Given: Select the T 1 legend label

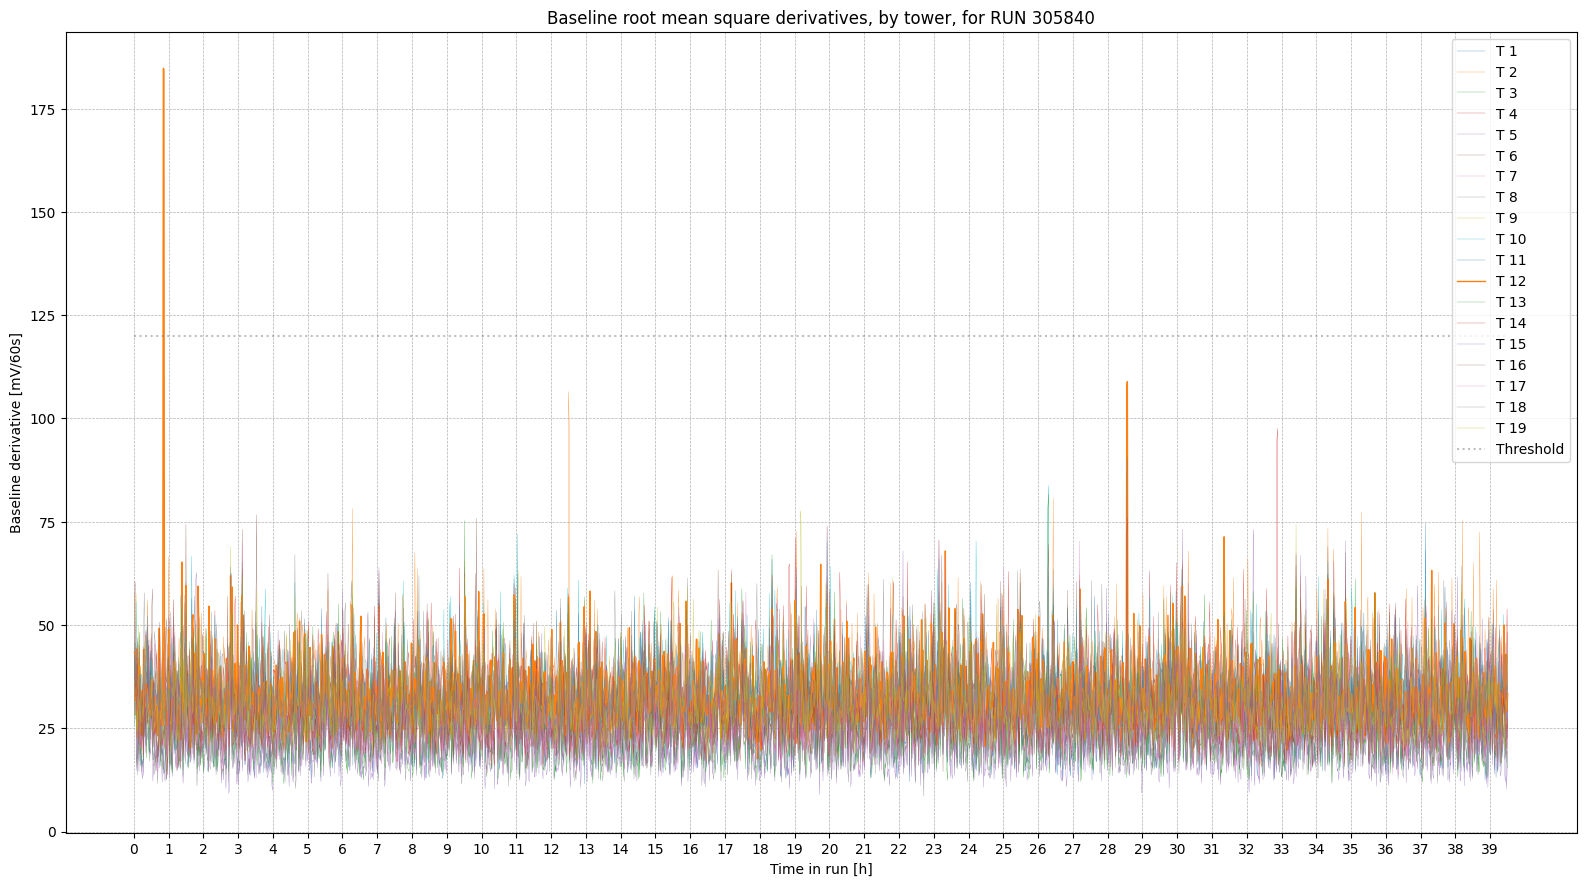Looking at the screenshot, I should click(x=1506, y=51).
